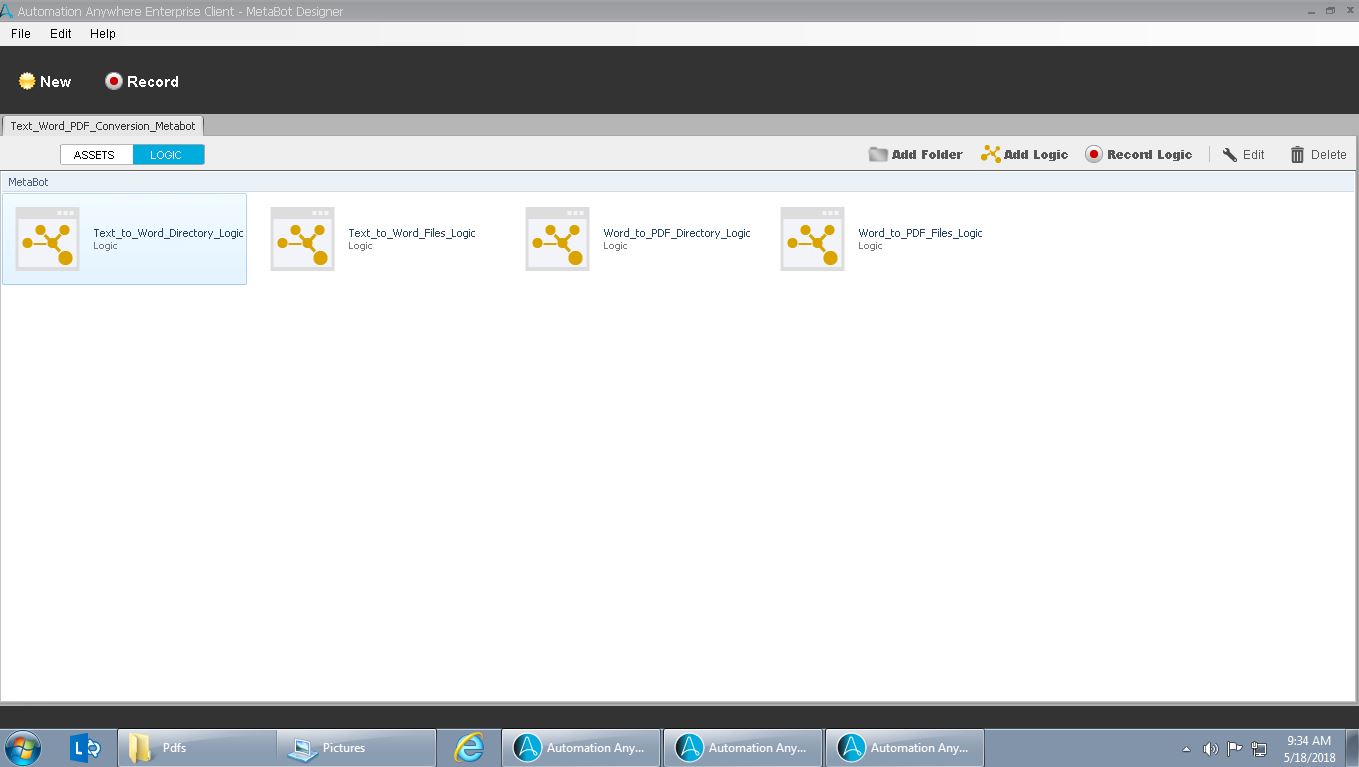Screen dimensions: 1359x767
Task: Click the Edit wrench button
Action: tap(1243, 154)
